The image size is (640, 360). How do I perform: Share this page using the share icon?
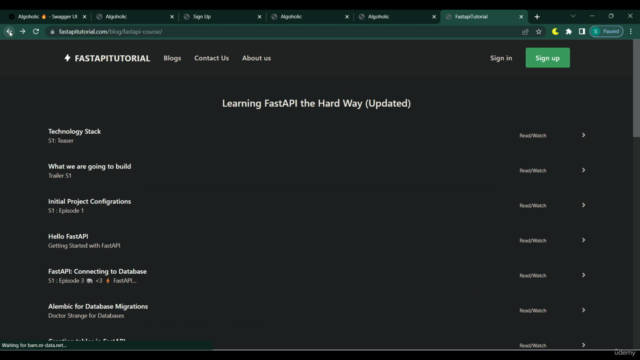tap(525, 31)
